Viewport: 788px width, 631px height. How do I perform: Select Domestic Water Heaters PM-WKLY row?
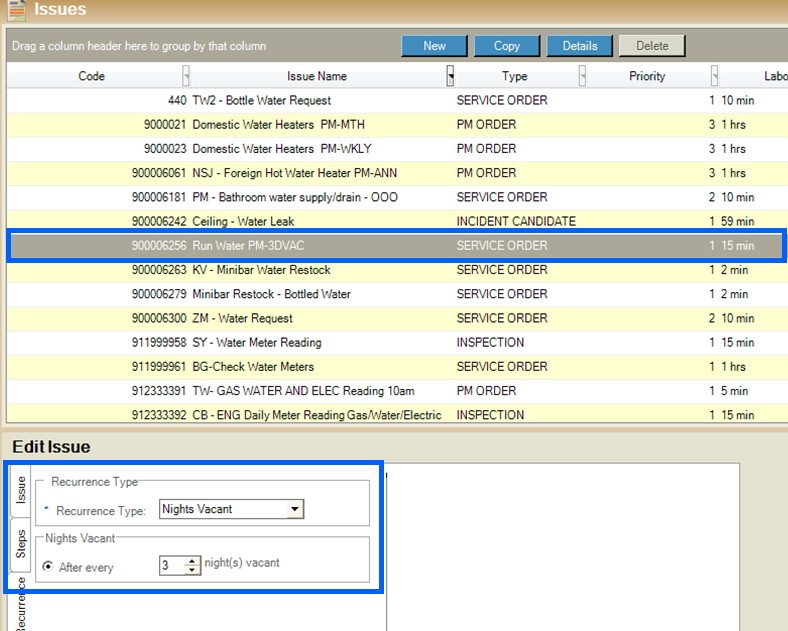point(397,149)
